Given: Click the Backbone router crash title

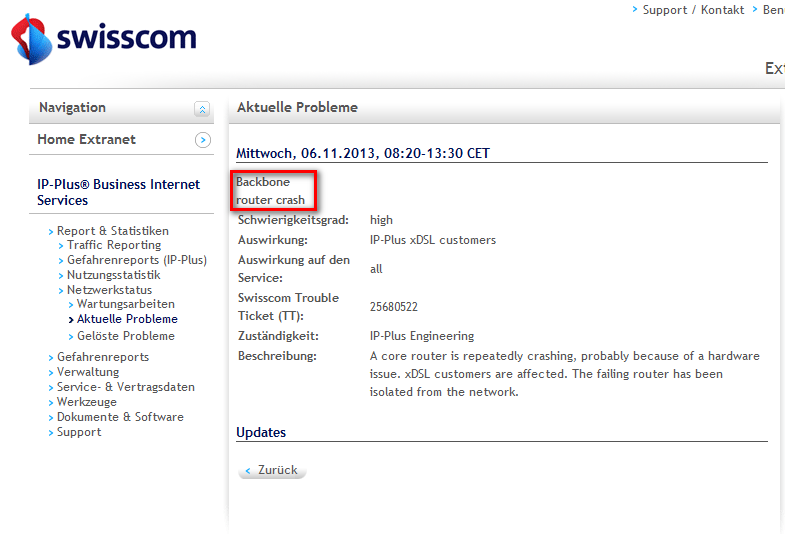Looking at the screenshot, I should click(x=271, y=191).
